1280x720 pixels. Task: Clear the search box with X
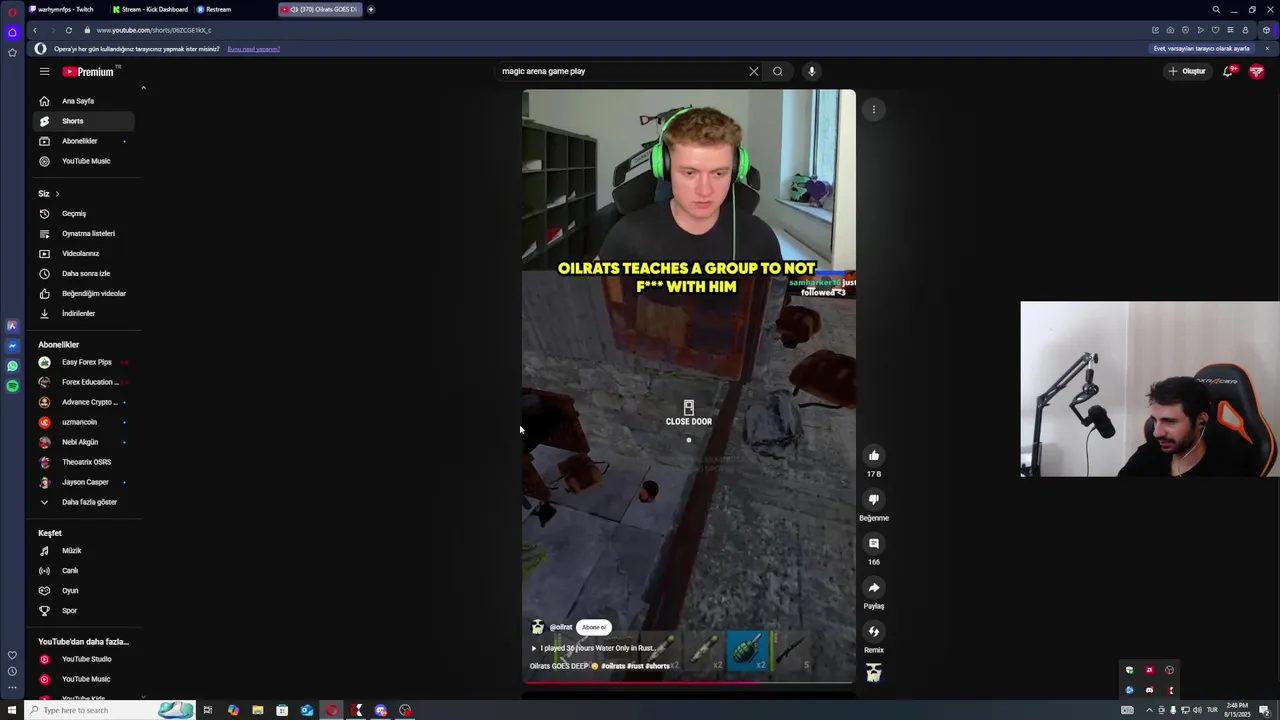tap(754, 71)
